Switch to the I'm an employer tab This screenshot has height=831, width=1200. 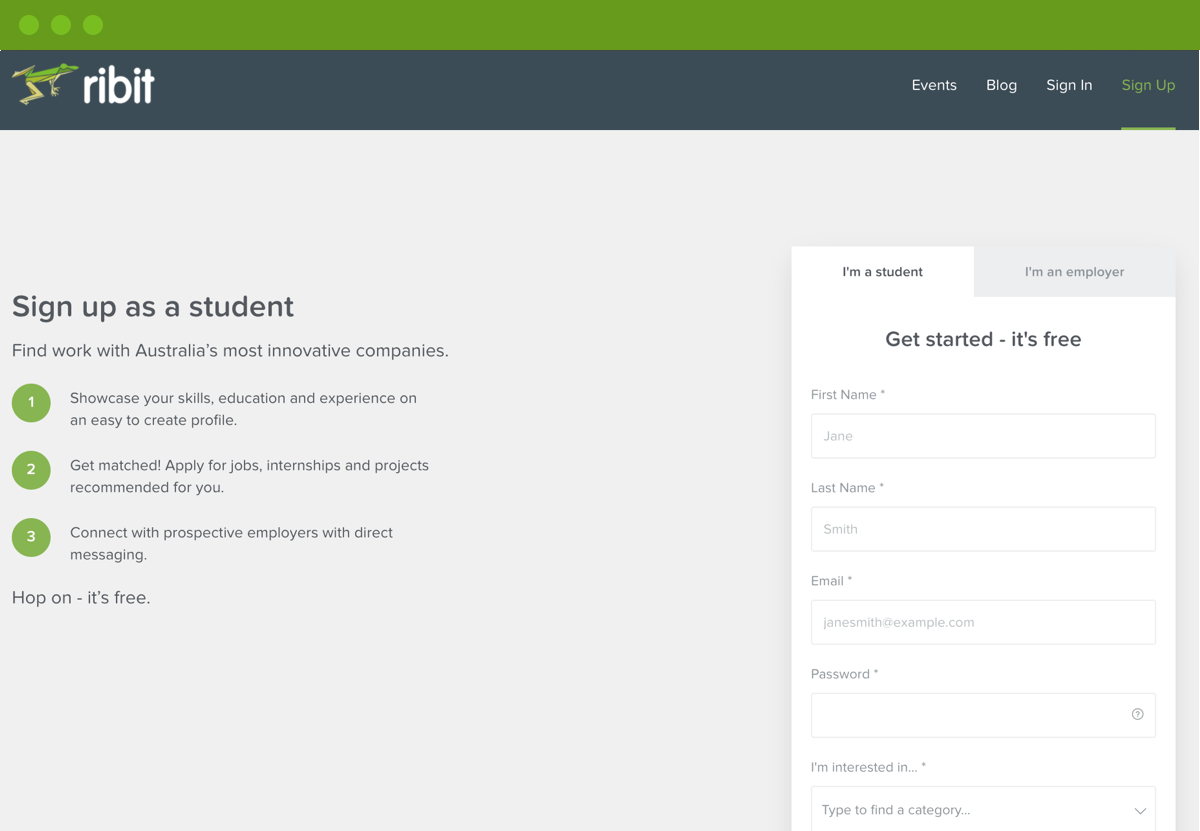[1074, 272]
